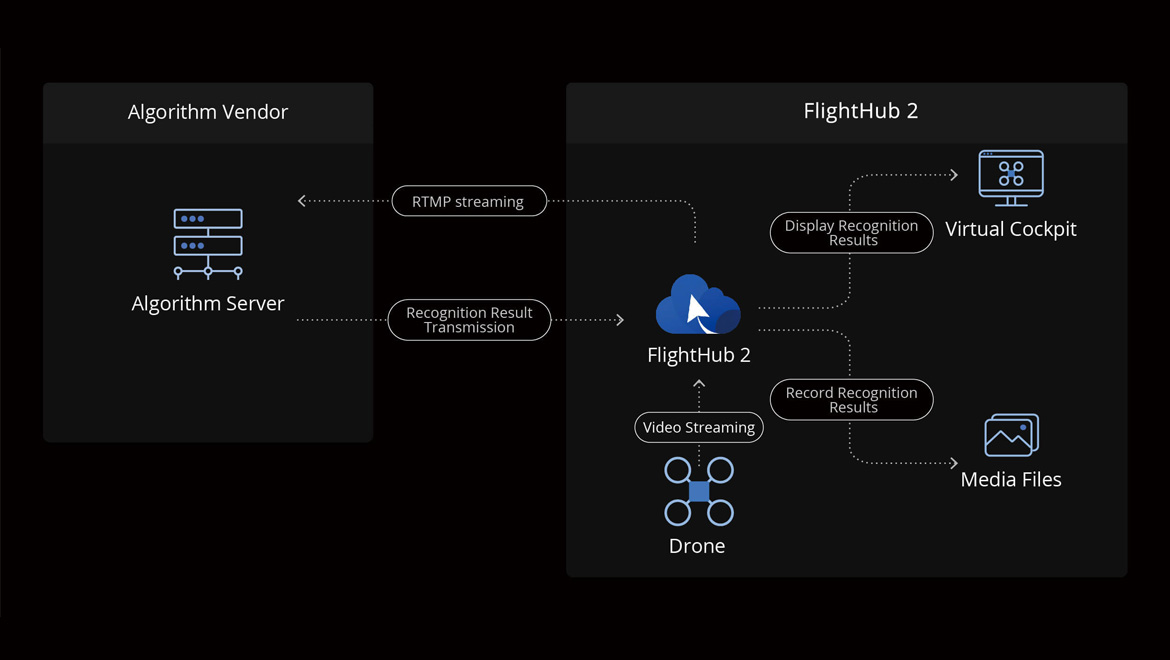This screenshot has height=660, width=1170.
Task: Select the RTMP streaming pill label
Action: 469,201
